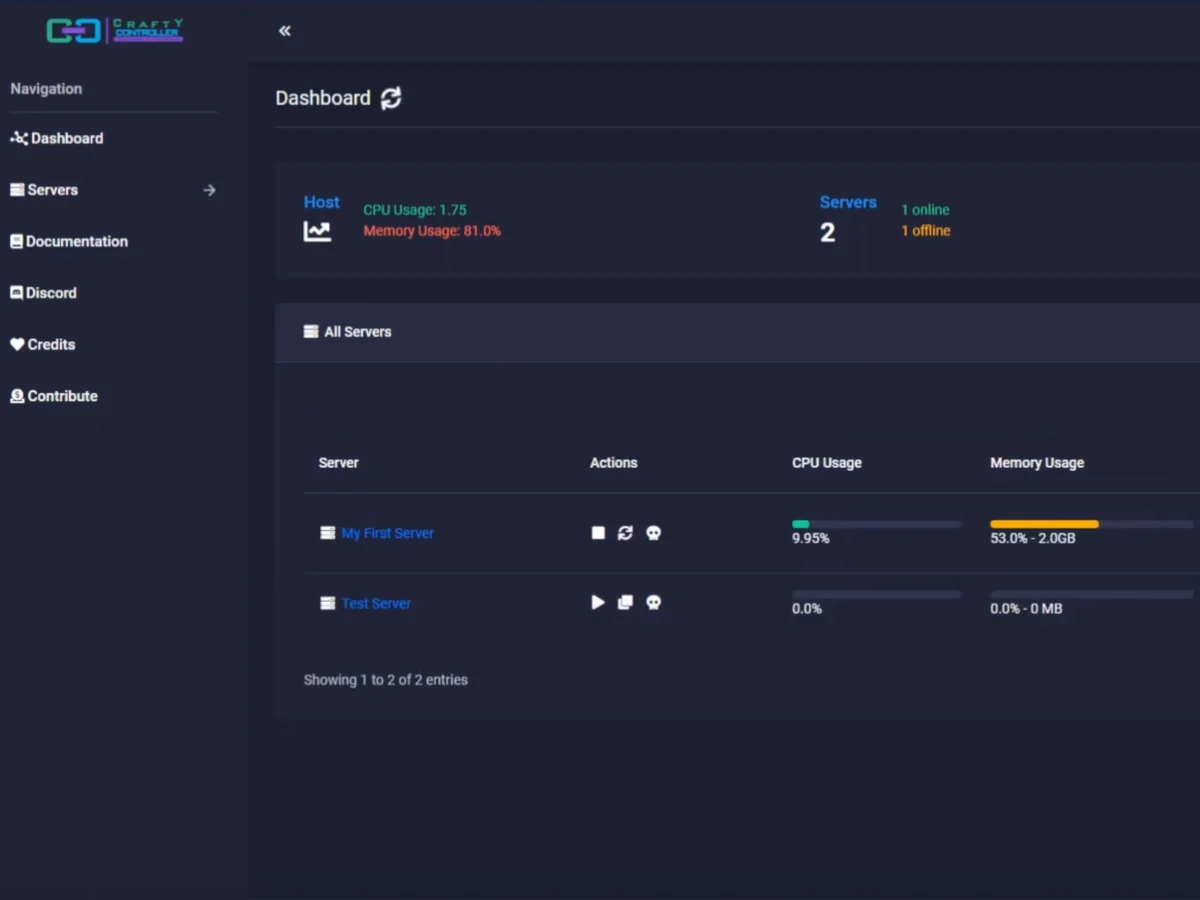Image resolution: width=1200 pixels, height=900 pixels.
Task: Click 'Showing 1 to 2 of 2 entries'
Action: click(386, 680)
